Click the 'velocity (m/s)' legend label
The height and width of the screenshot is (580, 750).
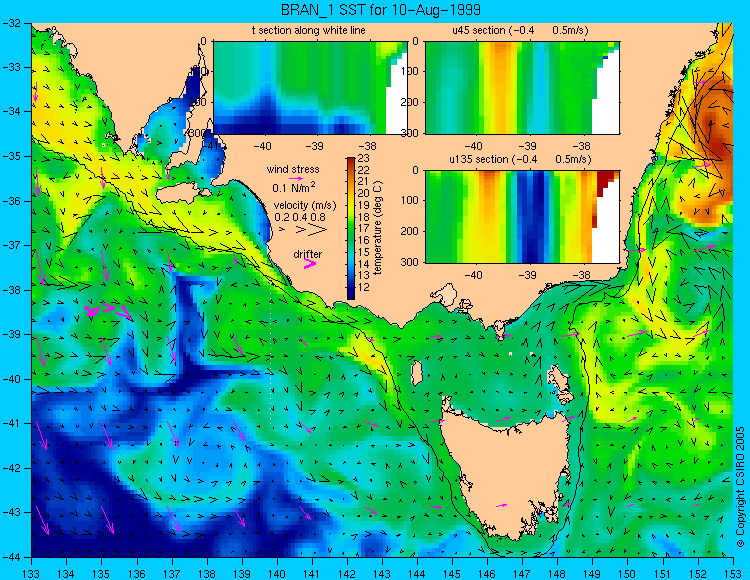[305, 205]
